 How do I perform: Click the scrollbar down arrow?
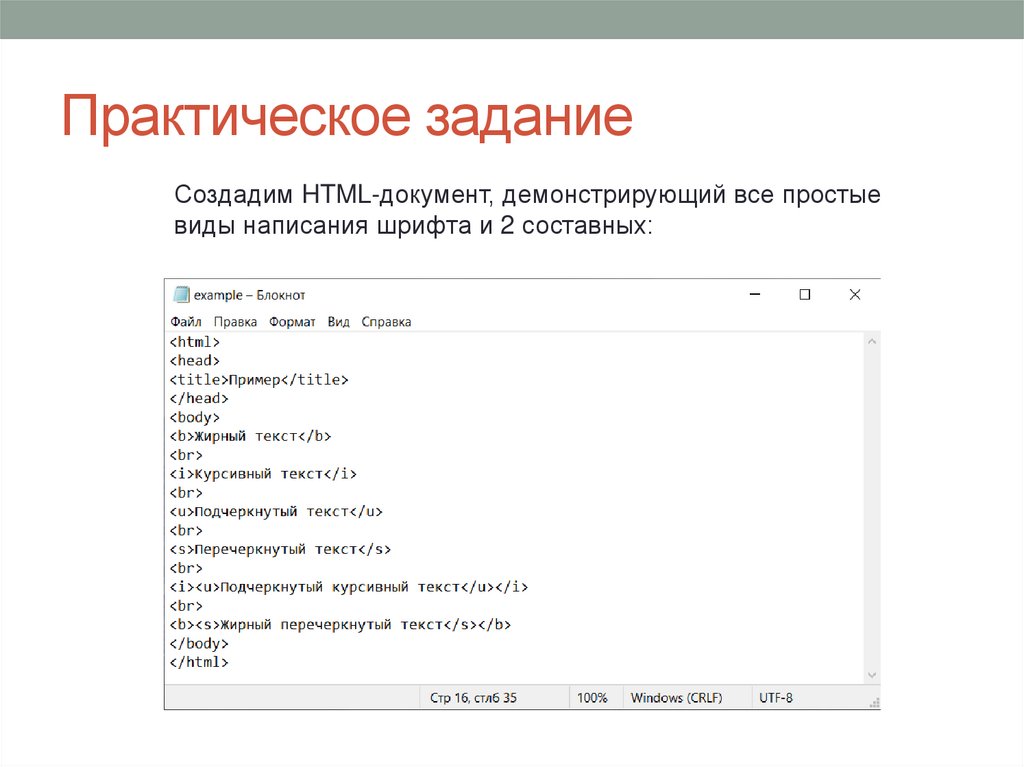tap(872, 675)
